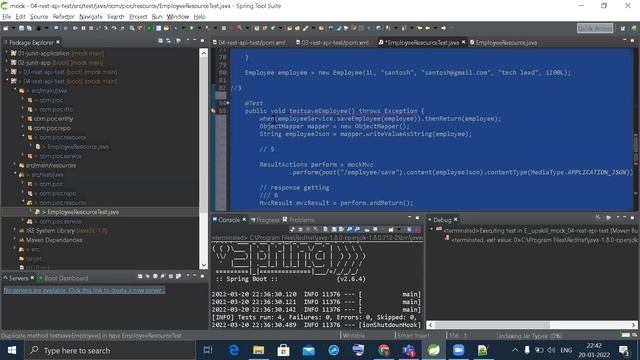Open the New wizard dropdown arrow
640x360 pixels.
(x=12, y=28)
